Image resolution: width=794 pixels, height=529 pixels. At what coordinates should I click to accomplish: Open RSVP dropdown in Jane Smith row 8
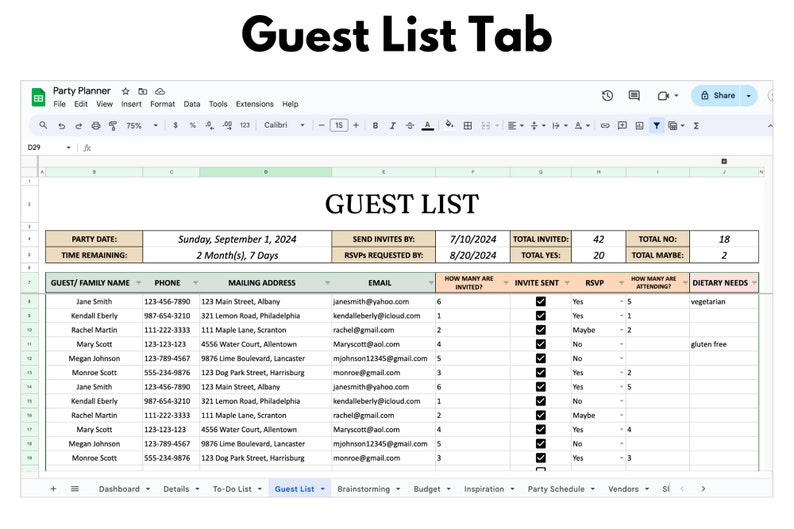tap(621, 301)
